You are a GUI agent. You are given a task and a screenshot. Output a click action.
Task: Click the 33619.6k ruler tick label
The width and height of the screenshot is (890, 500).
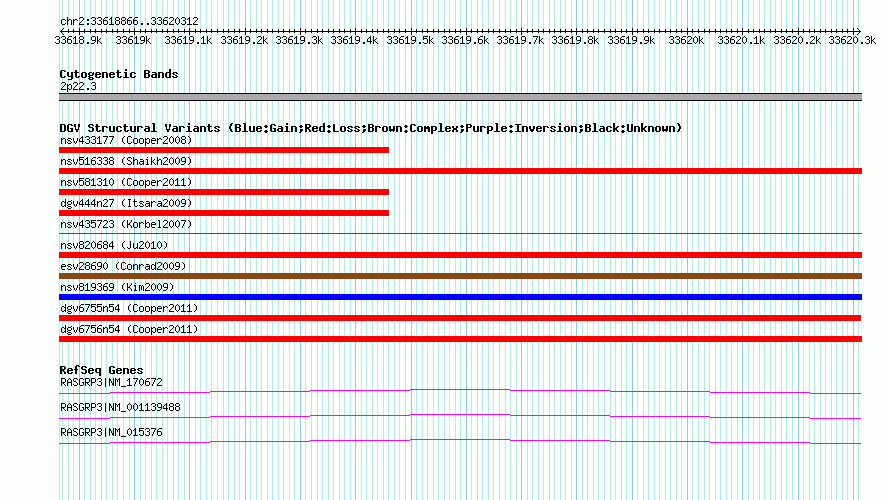pos(465,40)
